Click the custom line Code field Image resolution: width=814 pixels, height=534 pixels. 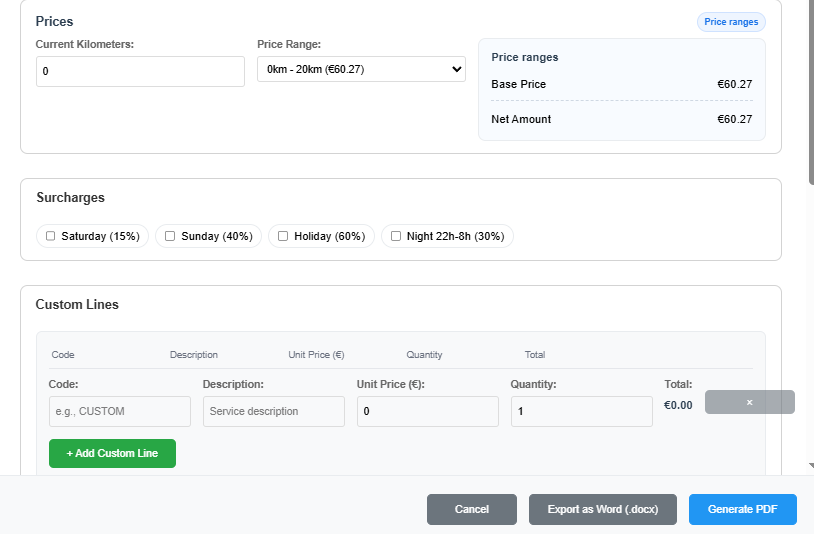[119, 411]
